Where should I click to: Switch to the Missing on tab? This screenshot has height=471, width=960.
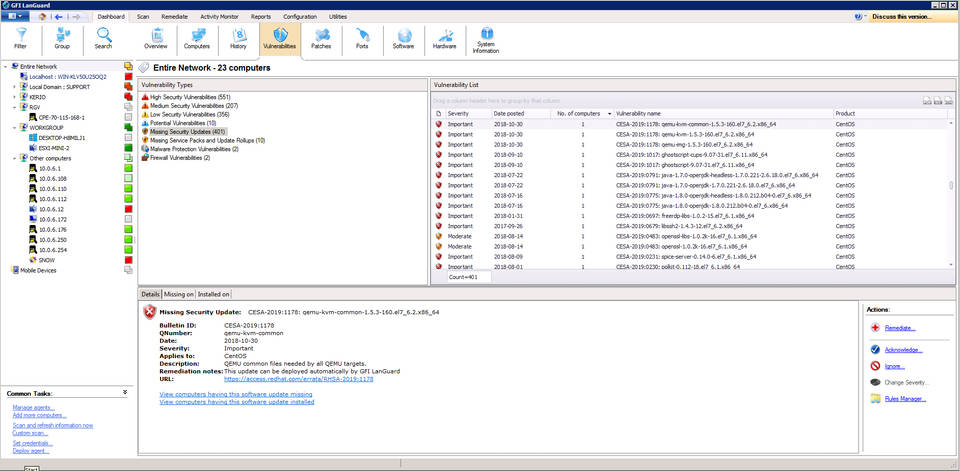(x=179, y=294)
